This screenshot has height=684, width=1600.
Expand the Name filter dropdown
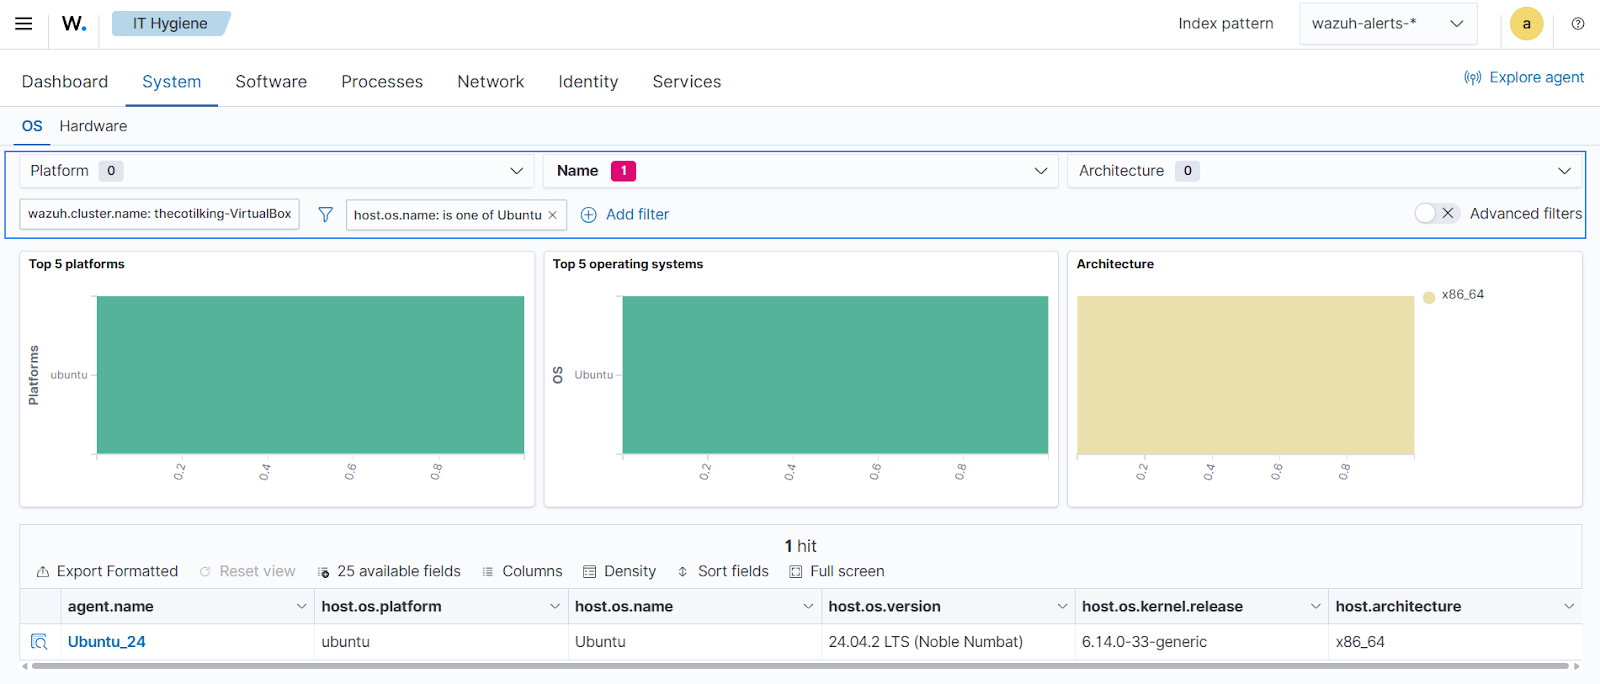coord(1041,171)
